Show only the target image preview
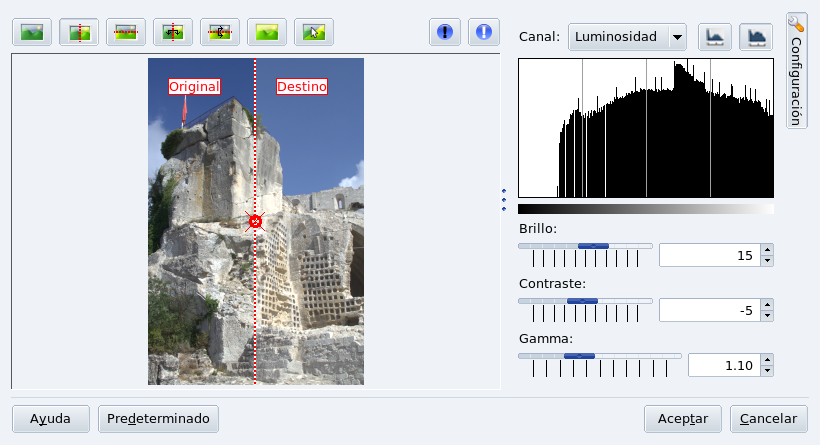 [x=267, y=32]
